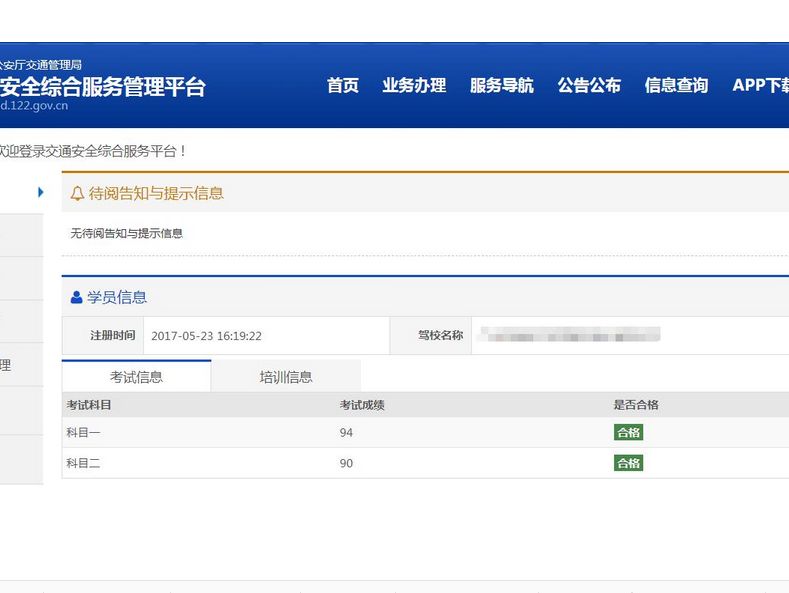Click the person icon beside 学员信息

pos(76,298)
